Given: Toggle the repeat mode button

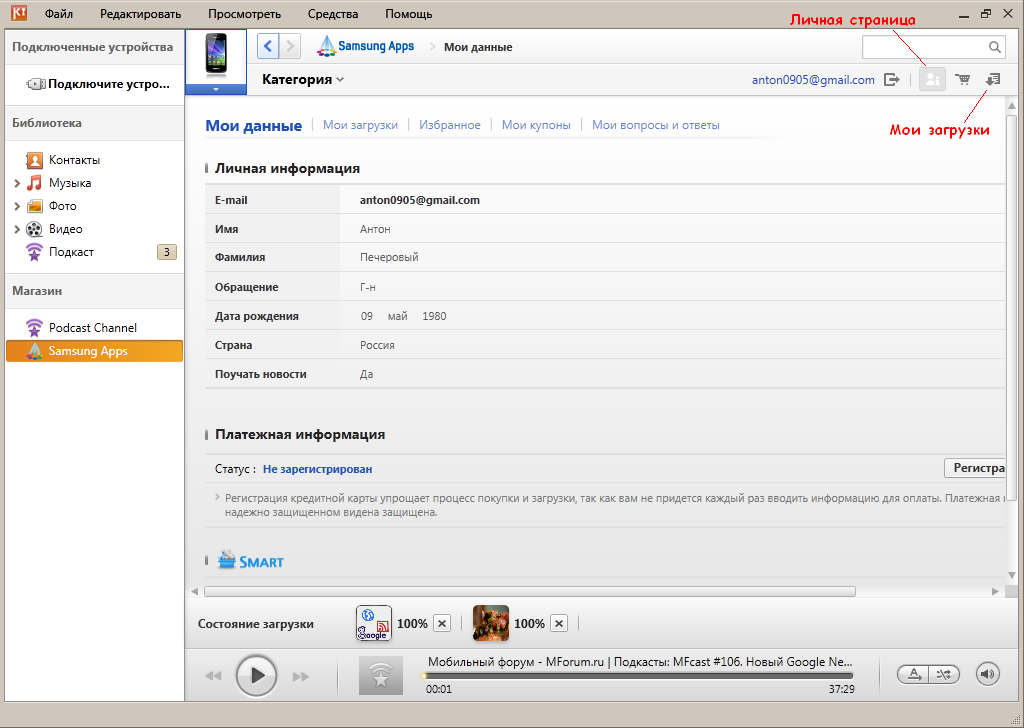Looking at the screenshot, I should (915, 674).
